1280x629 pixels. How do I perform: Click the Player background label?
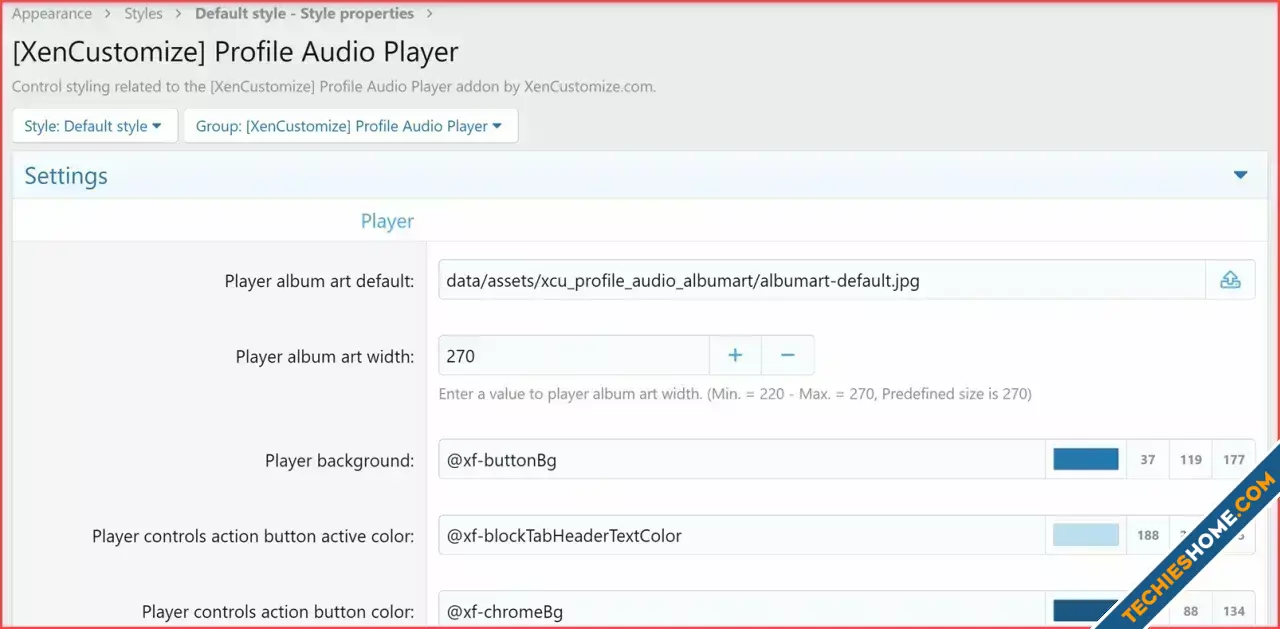click(x=339, y=461)
